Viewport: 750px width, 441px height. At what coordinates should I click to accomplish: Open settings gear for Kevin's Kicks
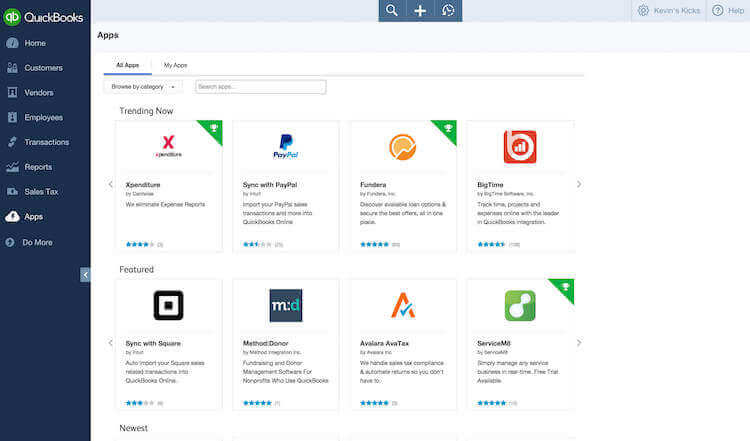tap(643, 10)
